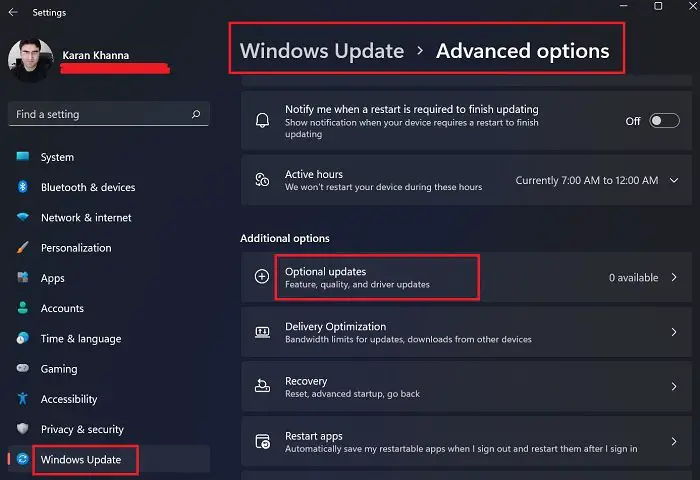Maximize the Settings window
This screenshot has height=480, width=700.
click(658, 6)
